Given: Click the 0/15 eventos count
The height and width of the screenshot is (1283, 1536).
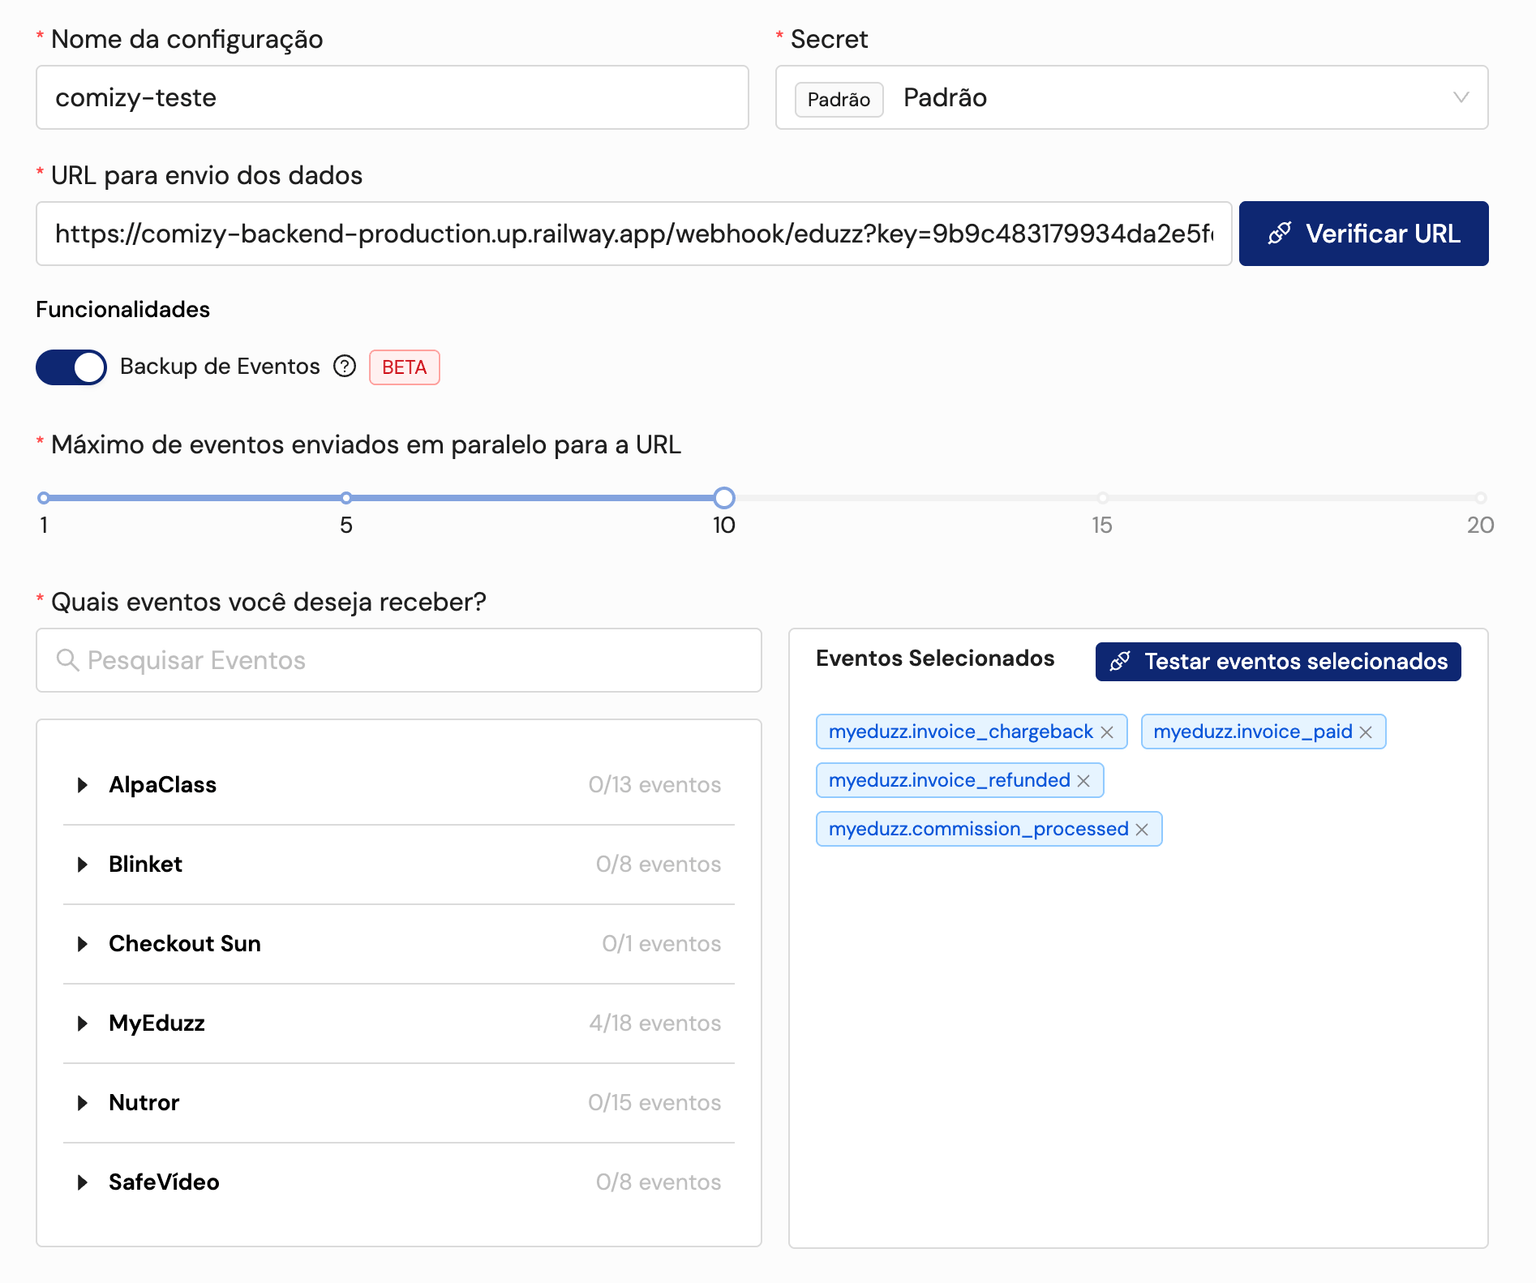Looking at the screenshot, I should pyautogui.click(x=655, y=1103).
